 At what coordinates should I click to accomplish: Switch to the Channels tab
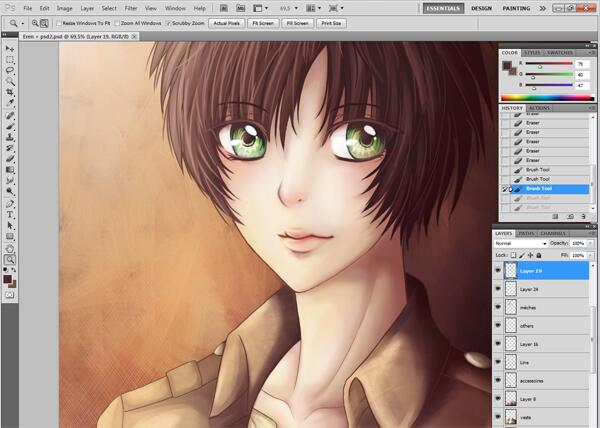[553, 233]
